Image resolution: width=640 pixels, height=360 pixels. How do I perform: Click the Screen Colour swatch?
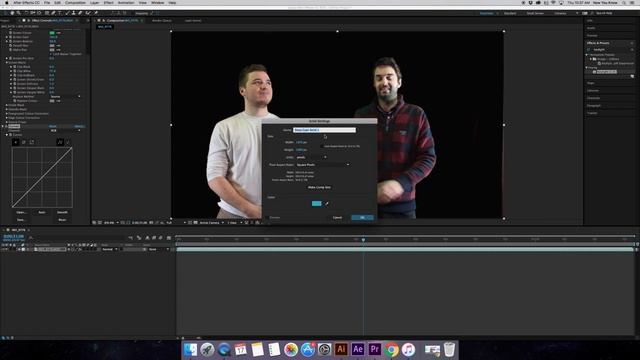coord(52,33)
